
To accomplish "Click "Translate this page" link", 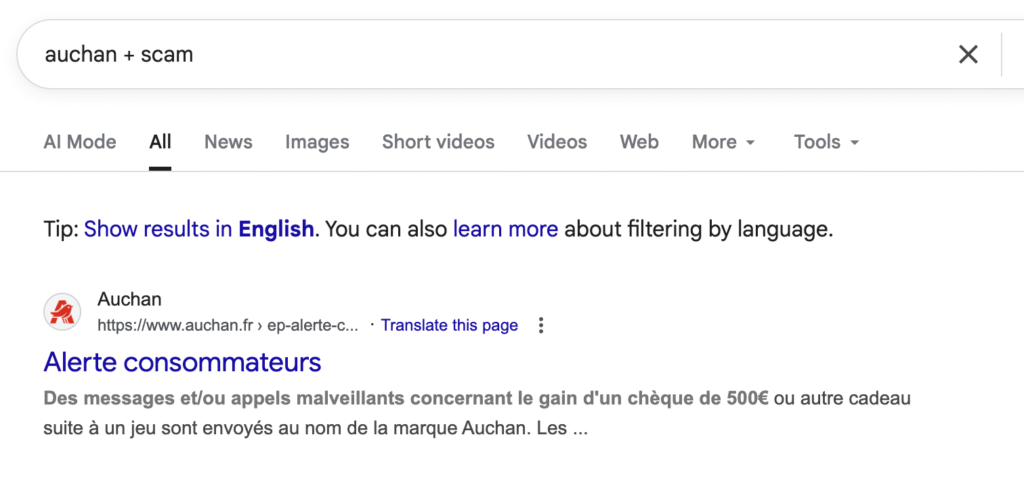I will [x=449, y=325].
